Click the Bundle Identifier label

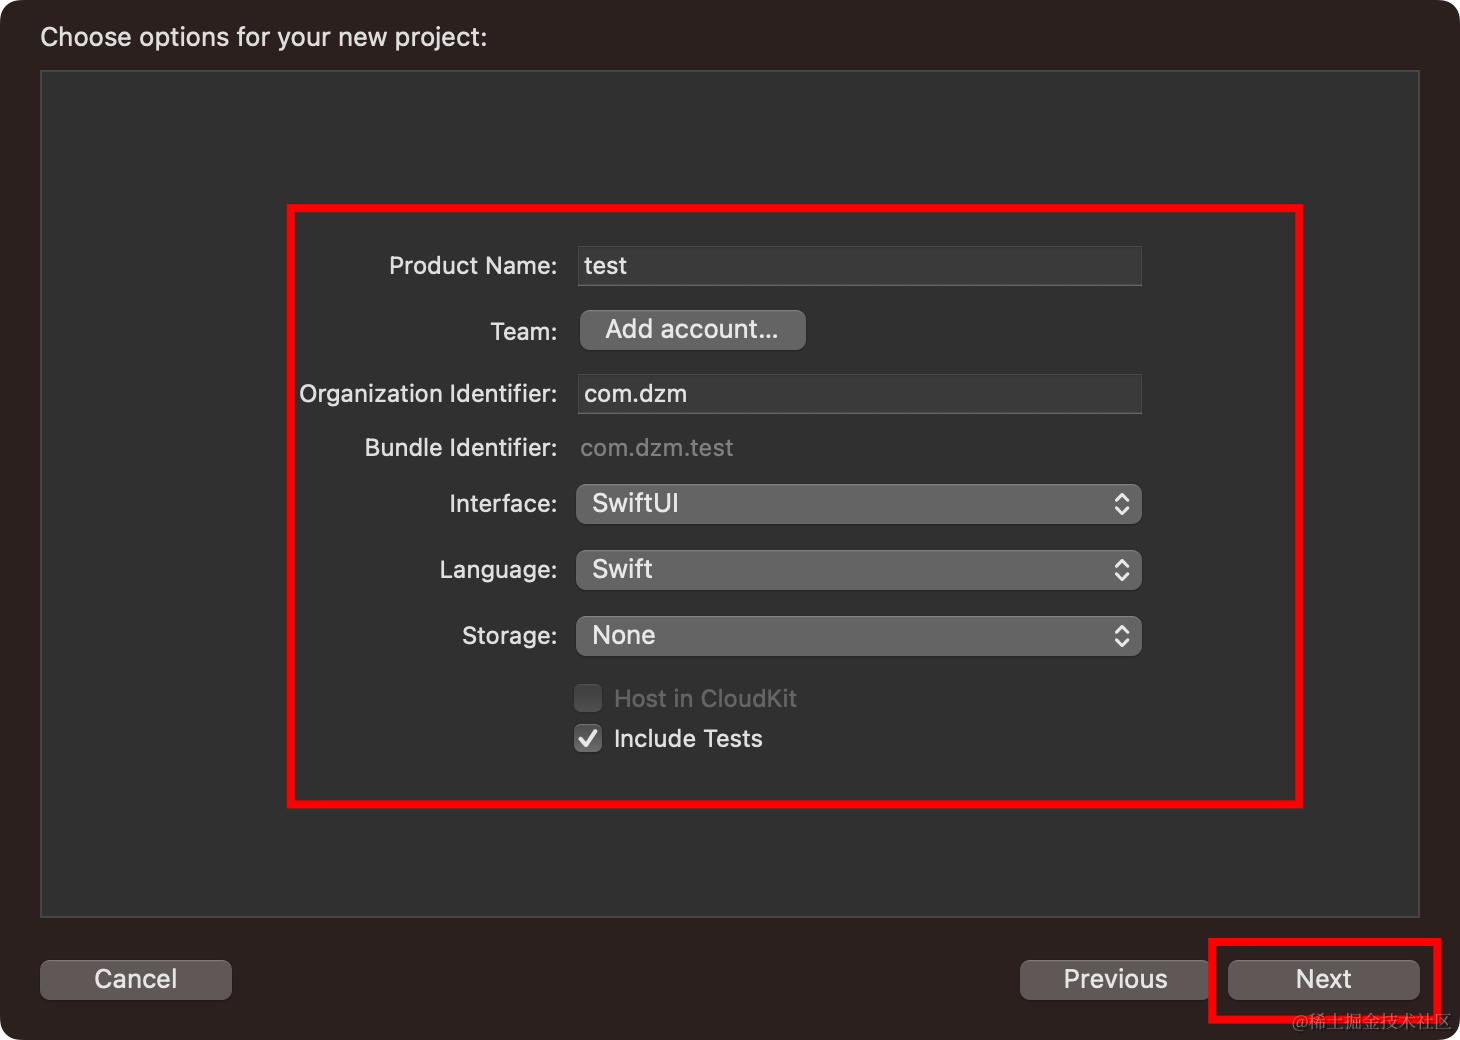click(x=461, y=448)
